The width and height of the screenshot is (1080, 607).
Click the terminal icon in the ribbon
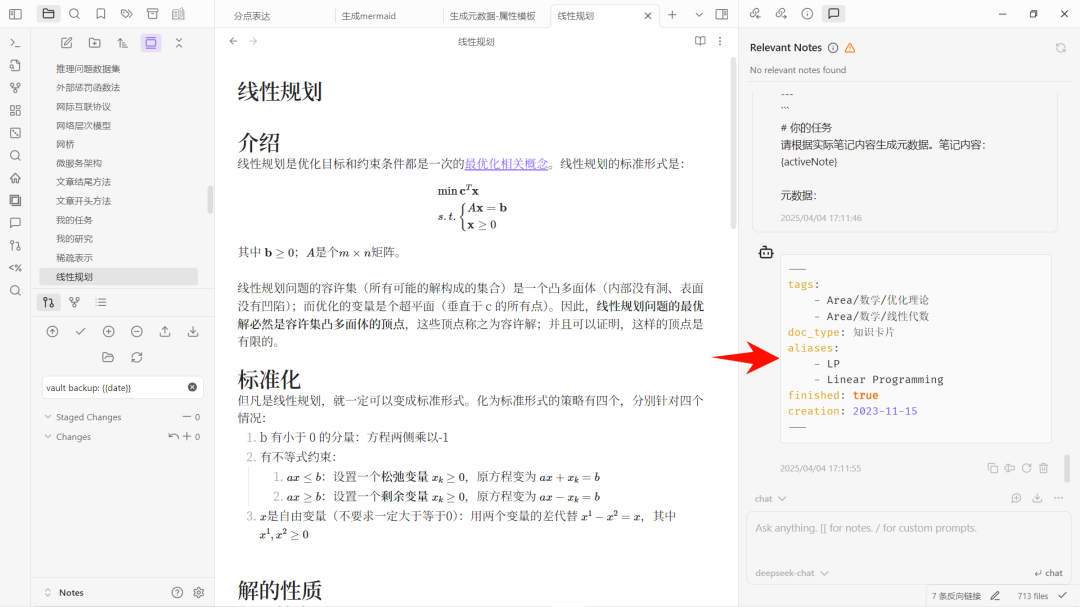coord(15,43)
